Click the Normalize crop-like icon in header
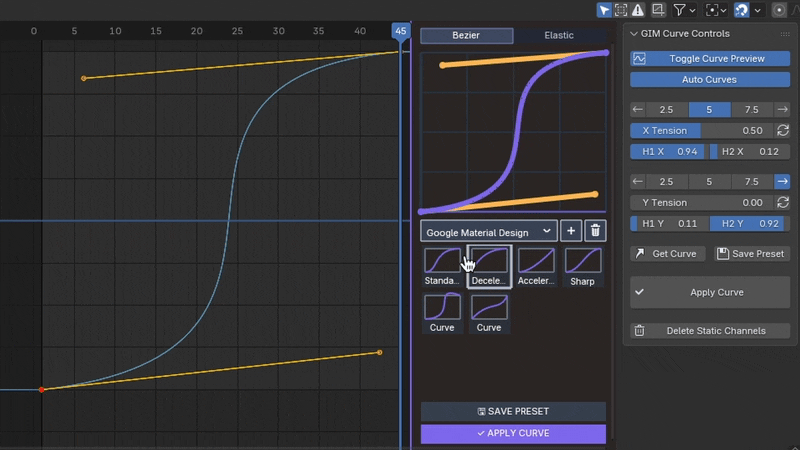800x450 pixels. pos(658,10)
